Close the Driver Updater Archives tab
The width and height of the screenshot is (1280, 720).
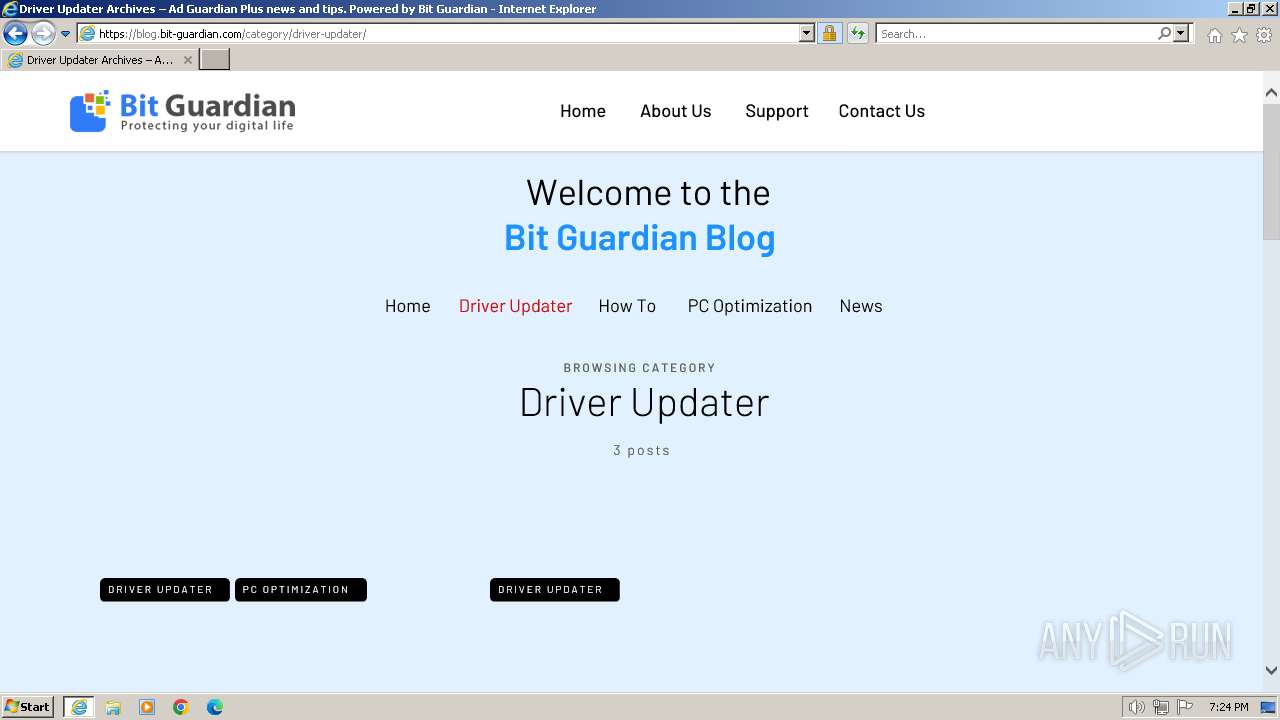tap(187, 60)
